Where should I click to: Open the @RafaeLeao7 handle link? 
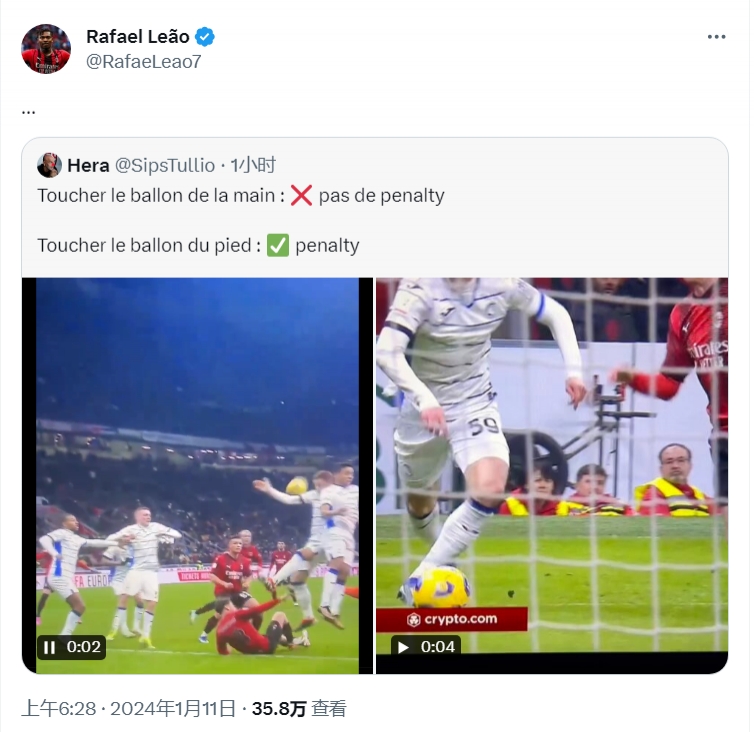click(x=143, y=62)
